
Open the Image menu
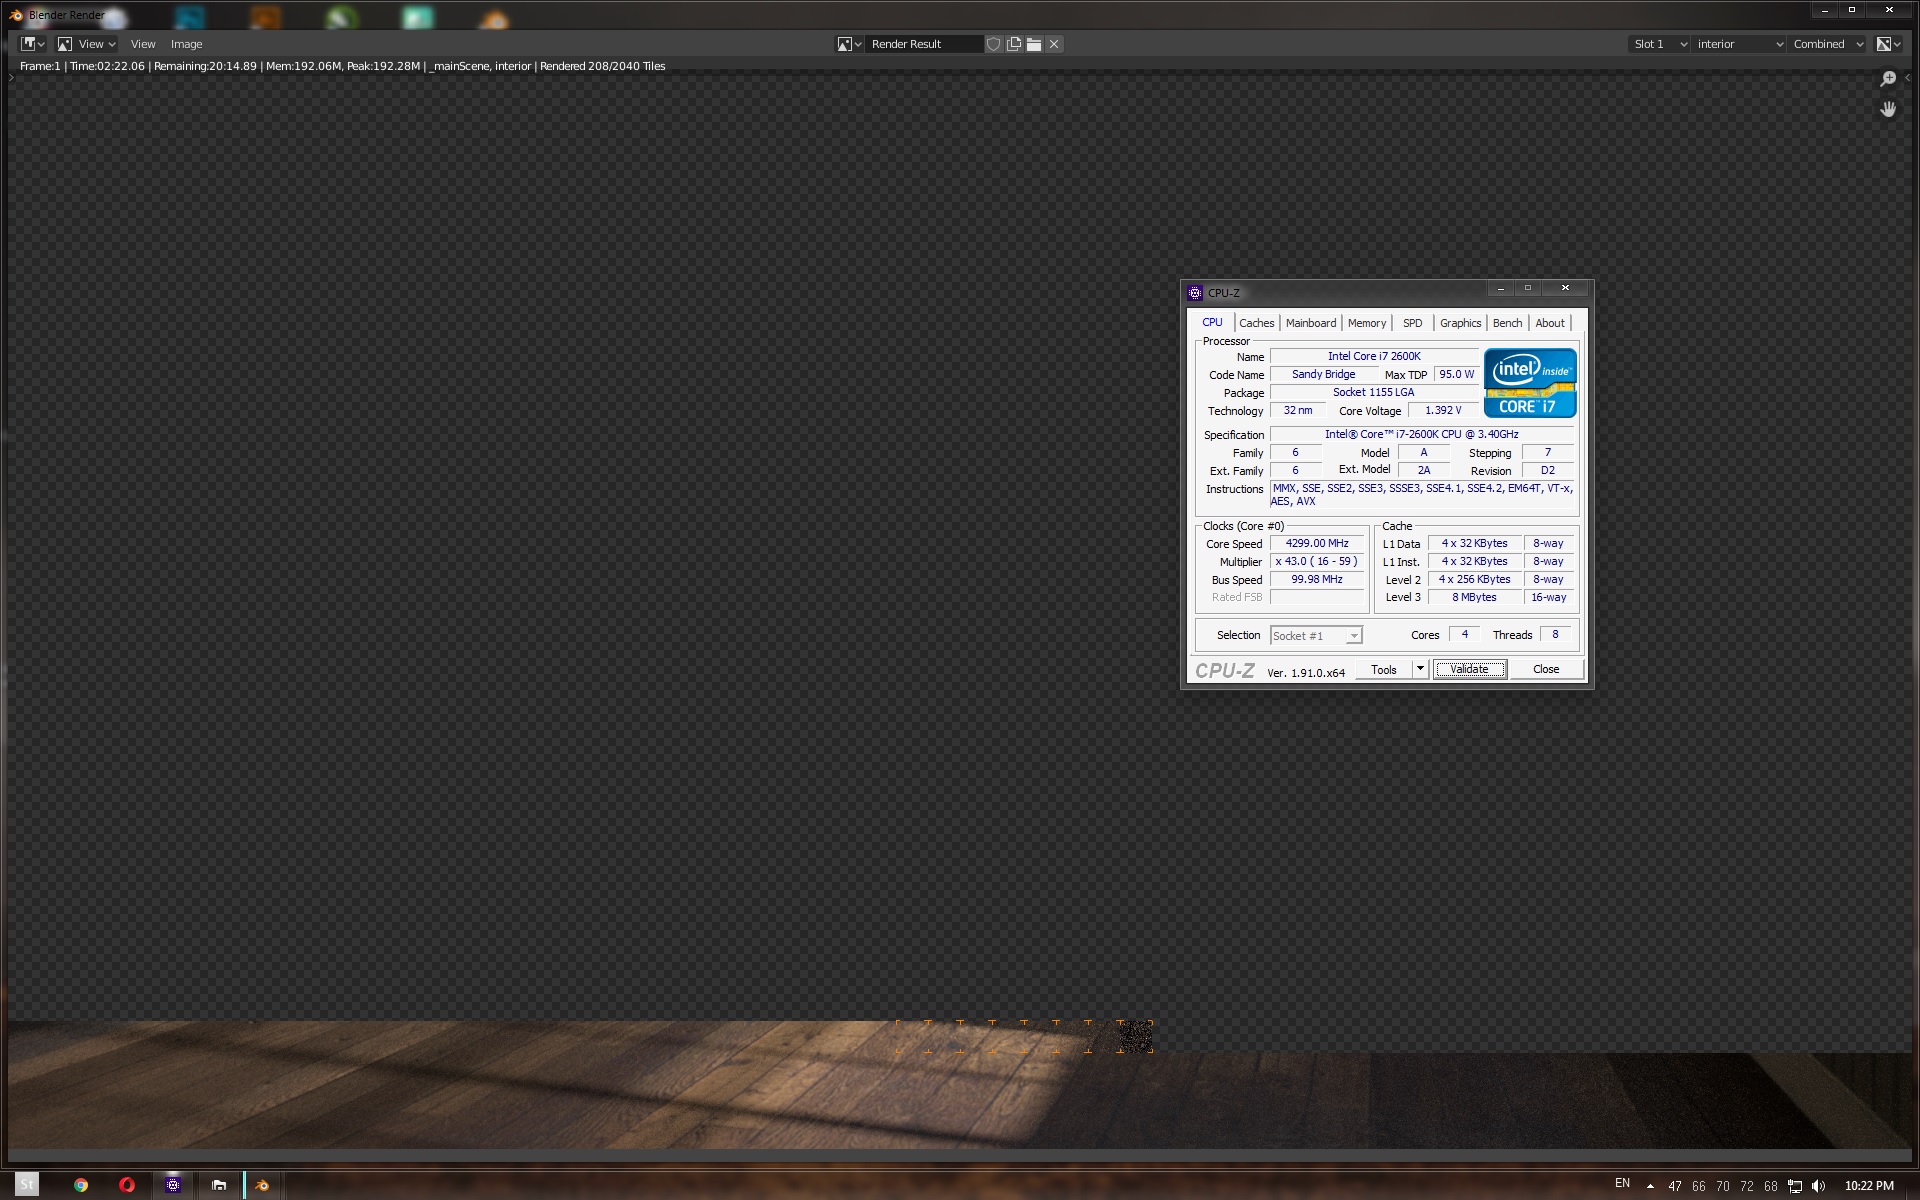[x=186, y=44]
